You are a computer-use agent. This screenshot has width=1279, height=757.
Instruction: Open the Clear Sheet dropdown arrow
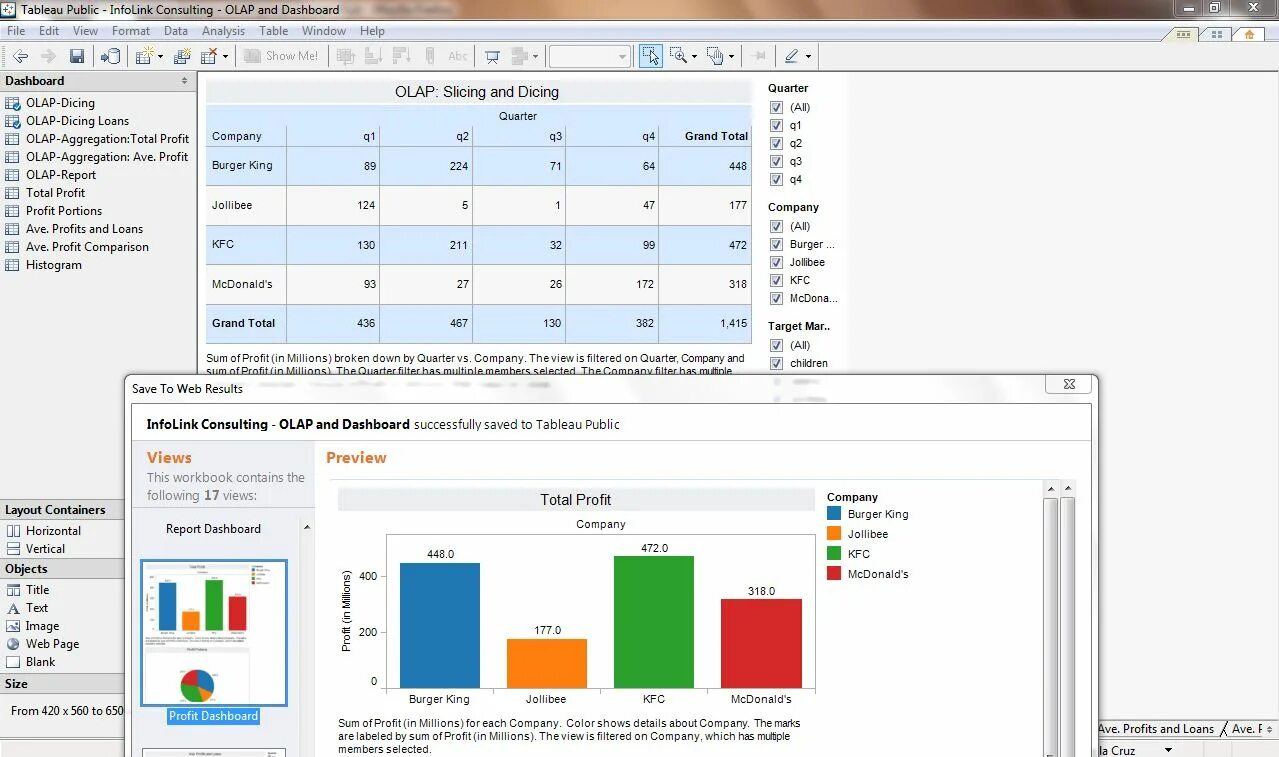(x=225, y=56)
